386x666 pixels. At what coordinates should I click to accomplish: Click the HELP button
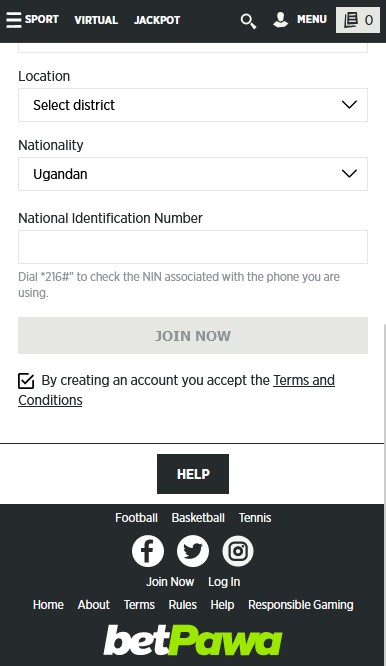193,474
